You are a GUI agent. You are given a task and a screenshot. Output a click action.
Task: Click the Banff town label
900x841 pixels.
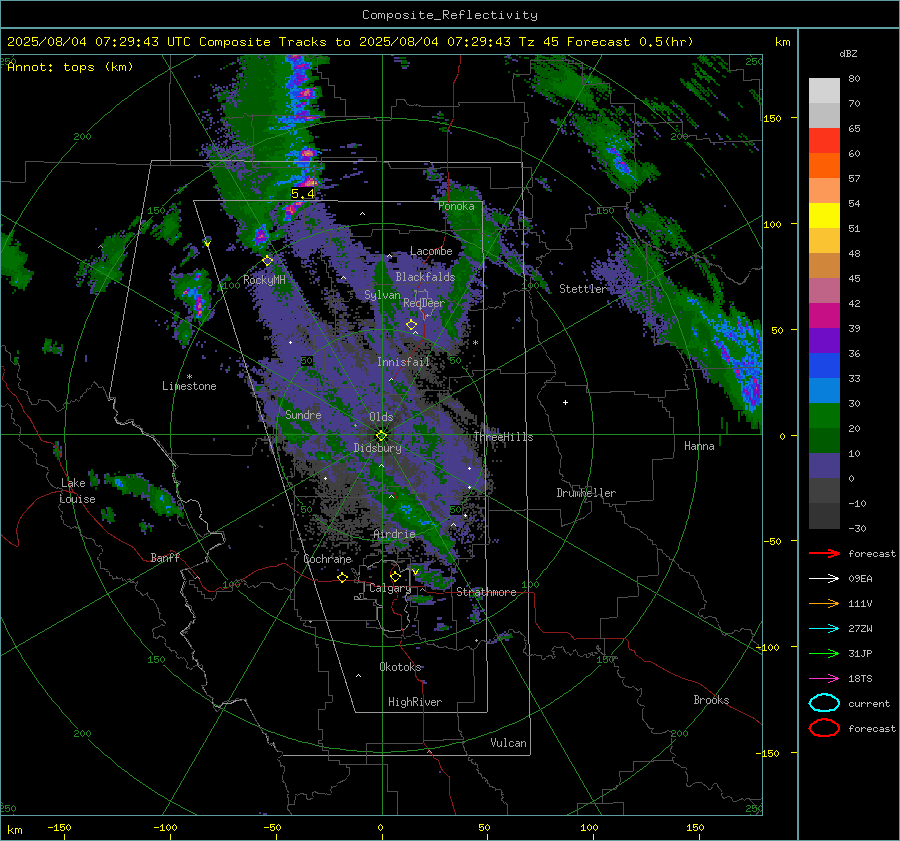coord(165,557)
